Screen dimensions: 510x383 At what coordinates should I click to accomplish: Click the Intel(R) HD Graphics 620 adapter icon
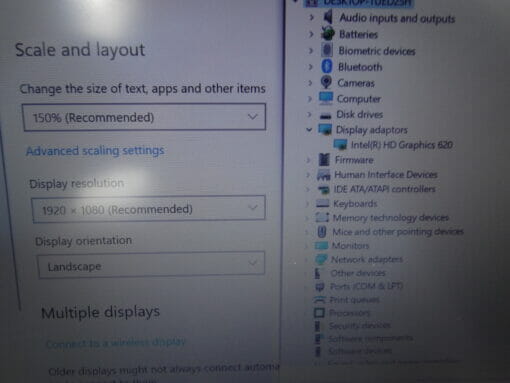coord(340,144)
